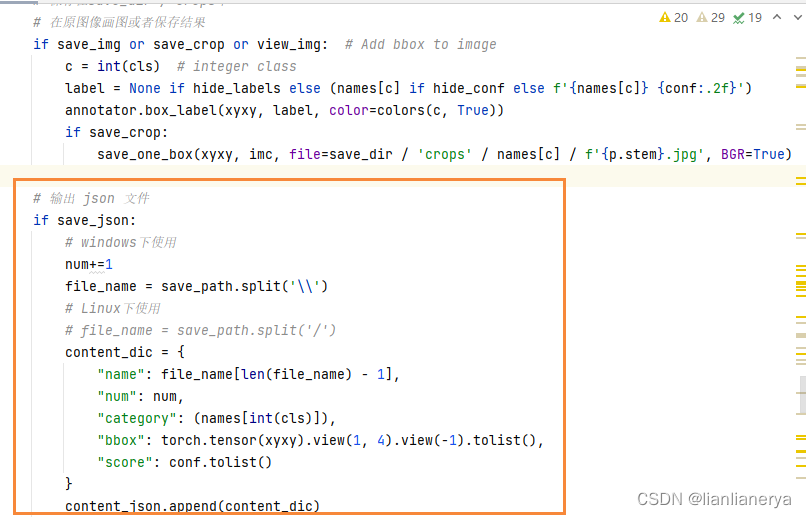
Task: Click the weak warning icon showing 29
Action: point(711,17)
